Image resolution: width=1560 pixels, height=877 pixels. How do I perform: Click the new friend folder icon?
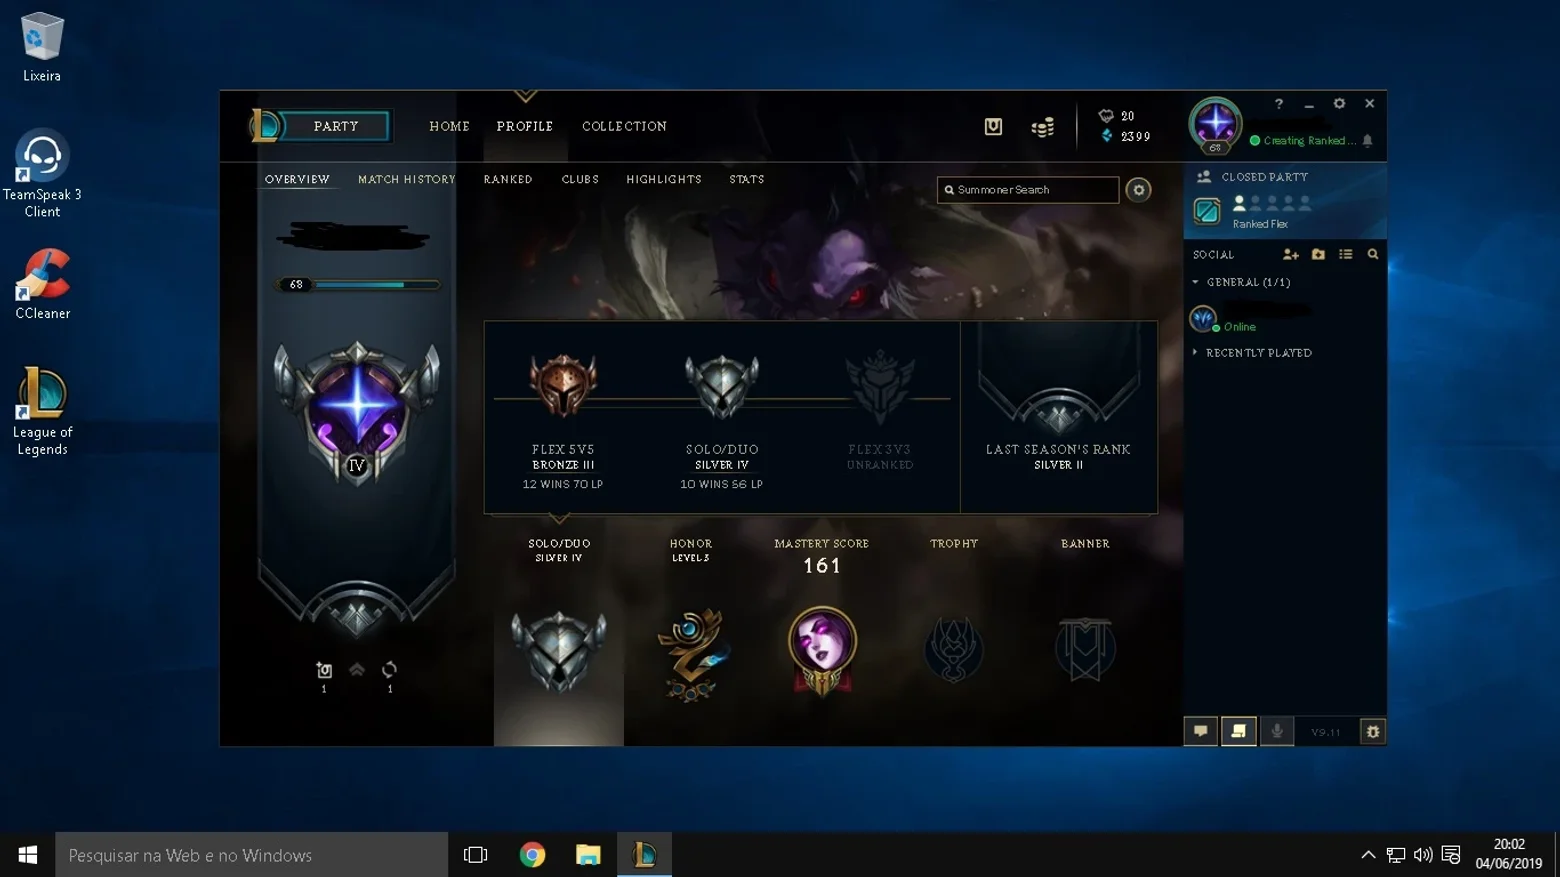coord(1318,255)
